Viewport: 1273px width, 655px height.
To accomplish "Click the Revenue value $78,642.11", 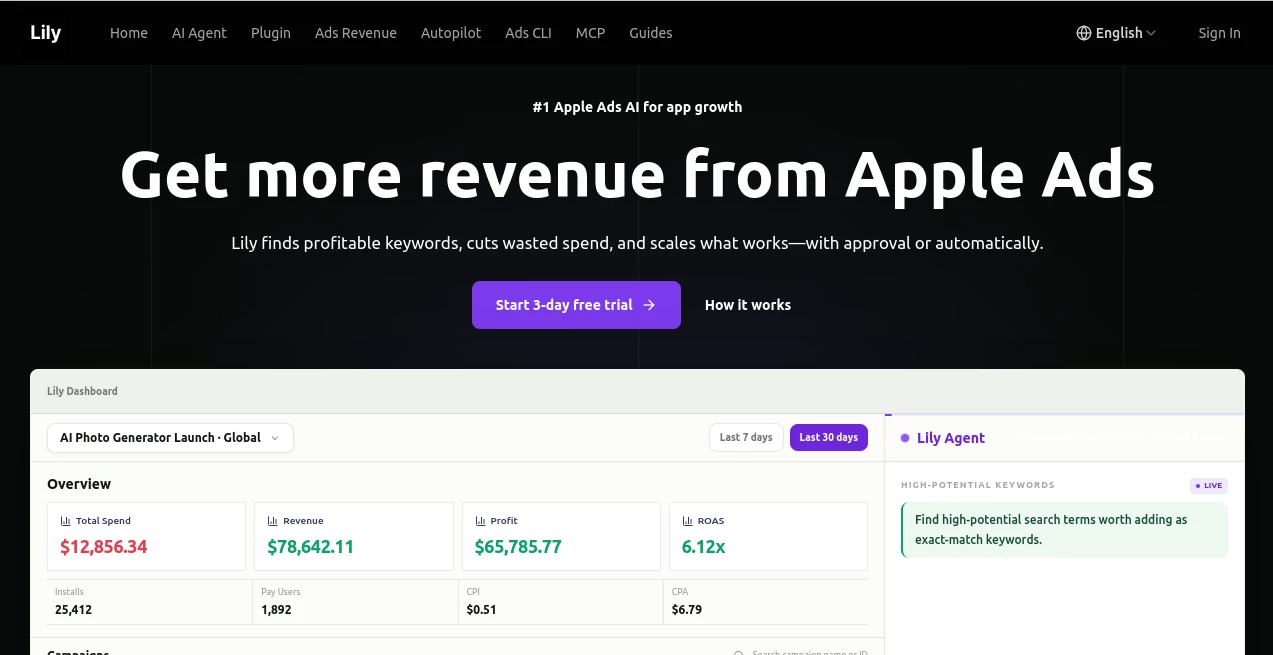I will 310,547.
